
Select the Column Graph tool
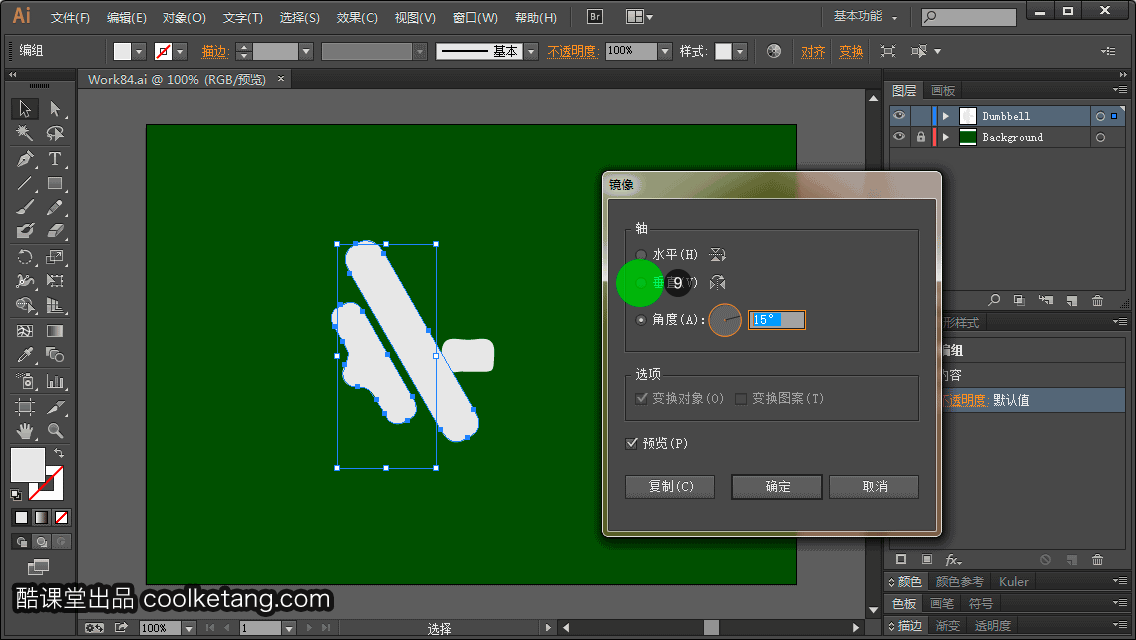[55, 381]
